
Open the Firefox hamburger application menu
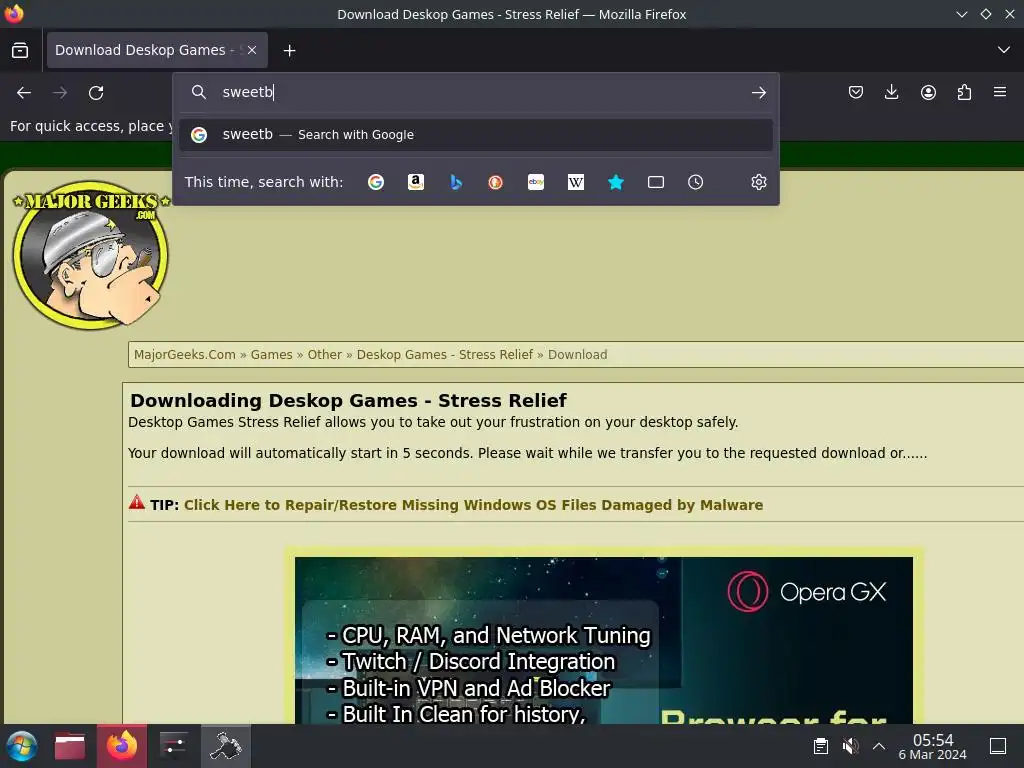(x=1000, y=93)
